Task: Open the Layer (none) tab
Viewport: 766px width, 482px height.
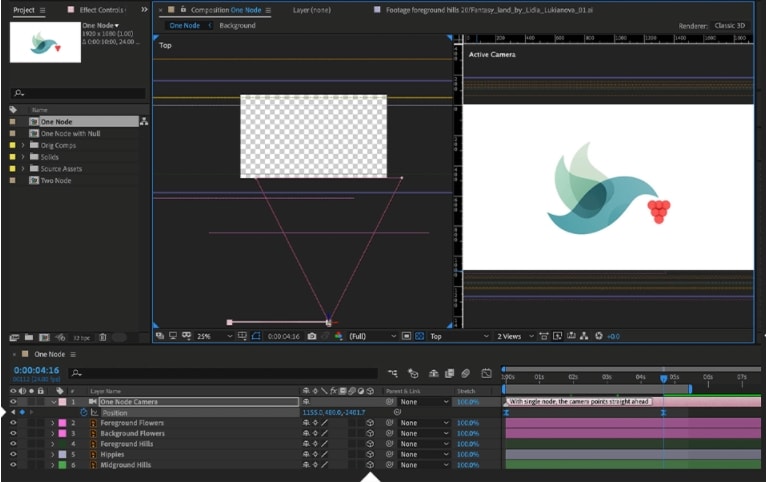Action: (x=312, y=10)
